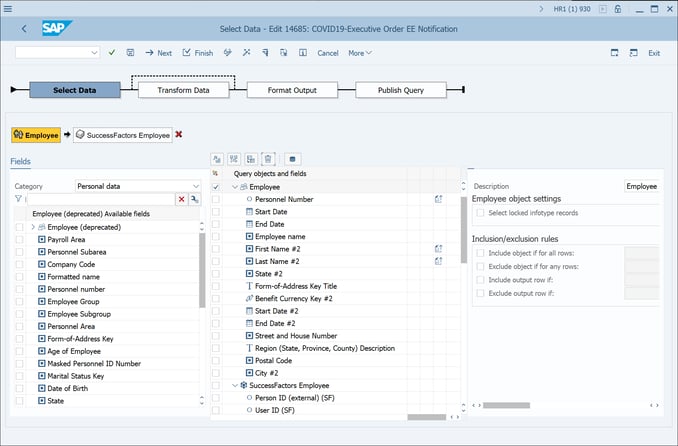Click the filter funnel icon under Category
Screen dimensions: 678x446
18,199
